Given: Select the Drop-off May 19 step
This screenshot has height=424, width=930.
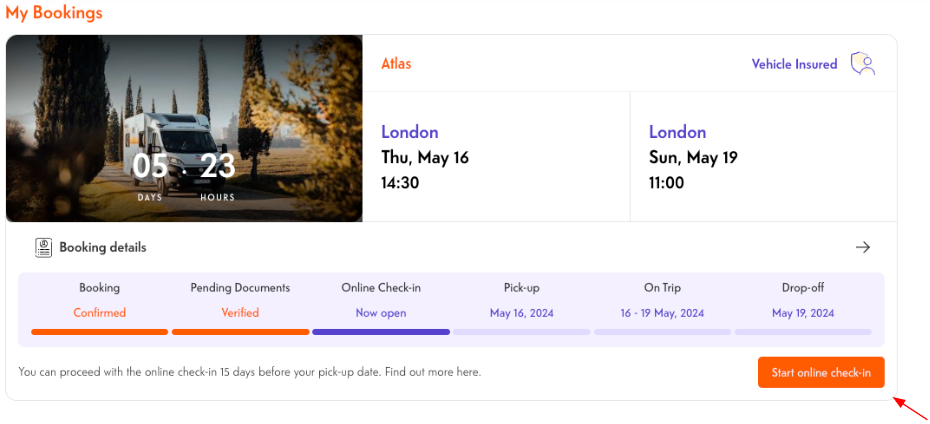Looking at the screenshot, I should click(802, 300).
